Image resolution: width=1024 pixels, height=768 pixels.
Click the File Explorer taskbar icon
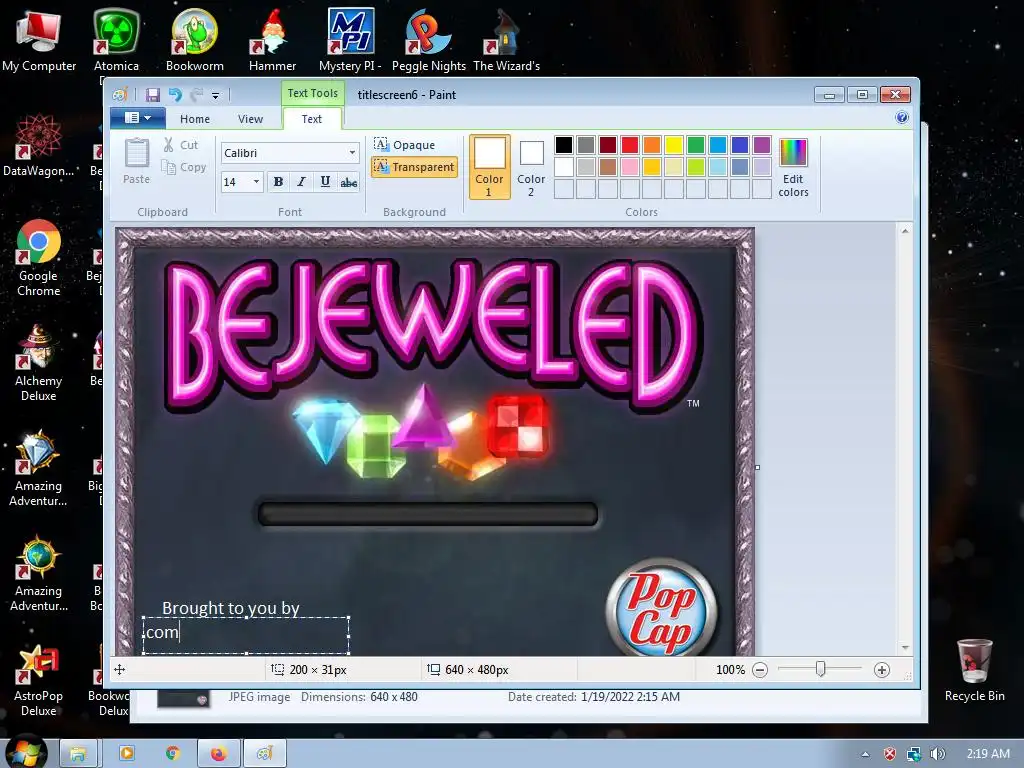[x=78, y=754]
